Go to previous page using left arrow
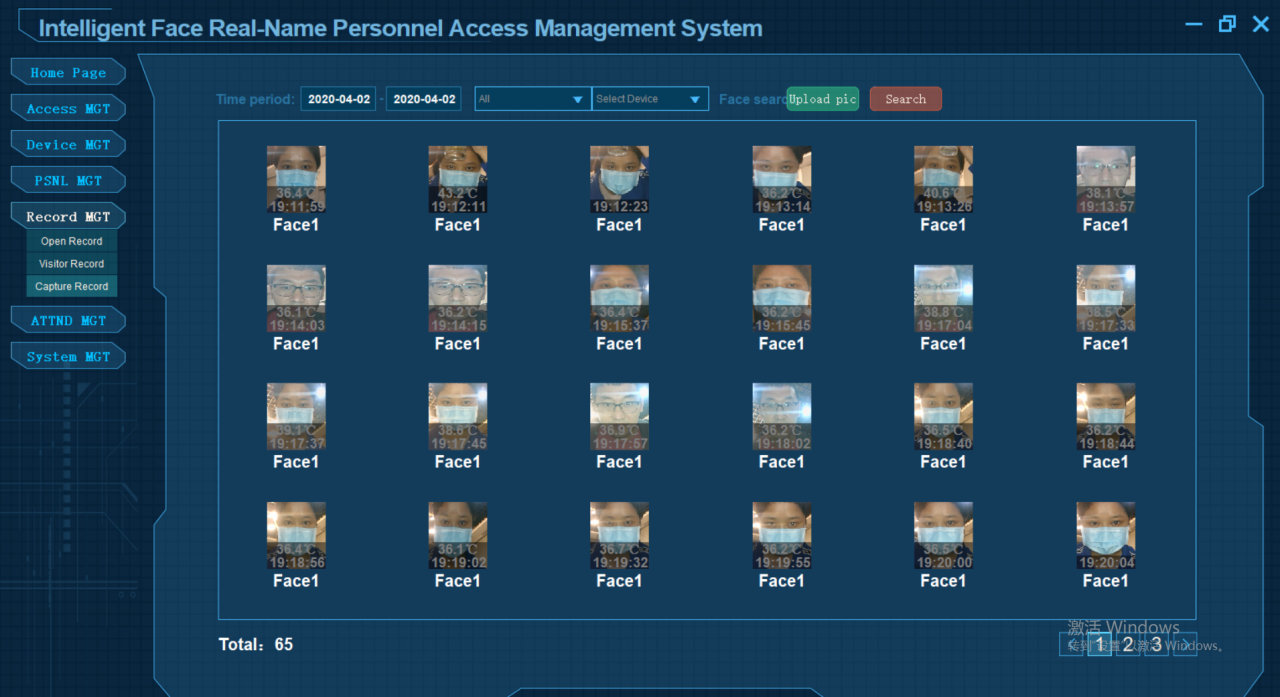The width and height of the screenshot is (1280, 697). pyautogui.click(x=1072, y=645)
